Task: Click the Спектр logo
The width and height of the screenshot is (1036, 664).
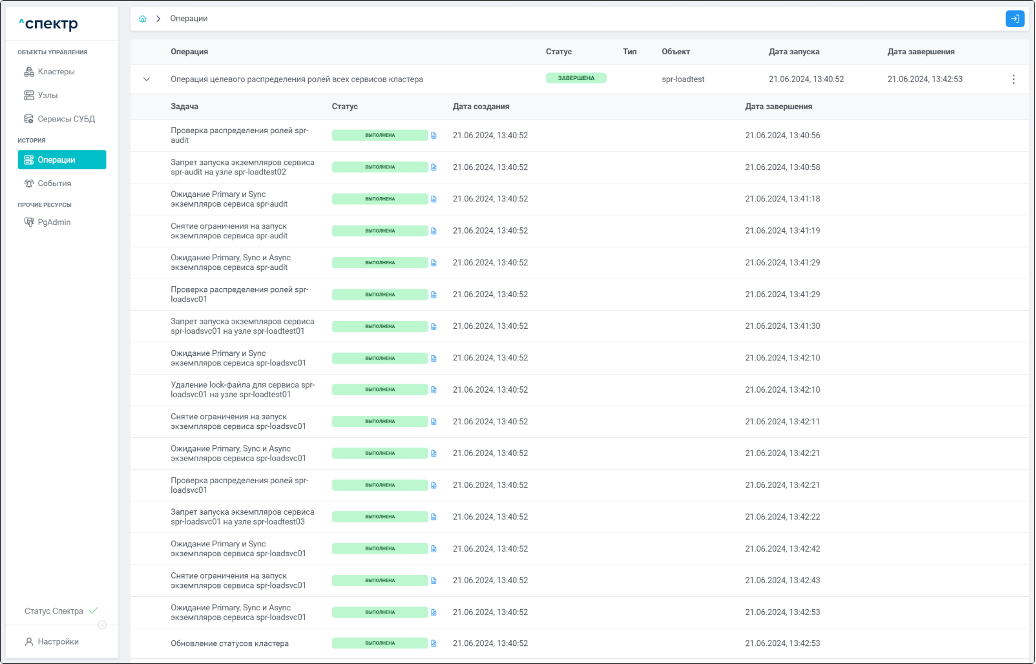Action: click(48, 24)
